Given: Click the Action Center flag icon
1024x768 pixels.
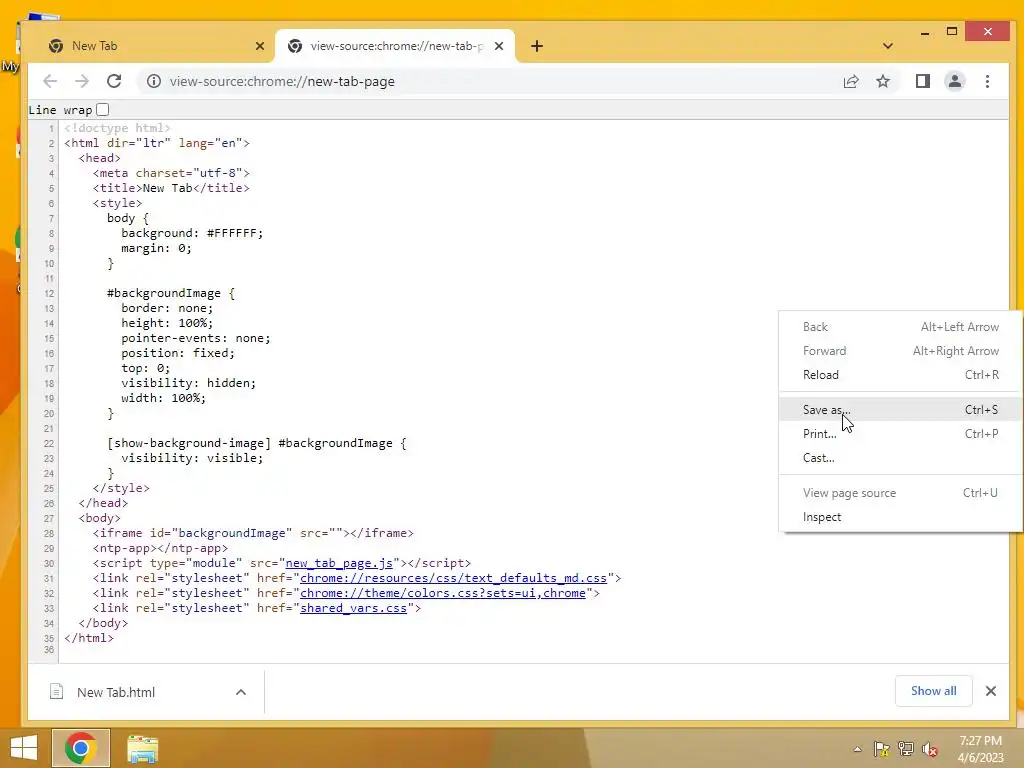Looking at the screenshot, I should 881,749.
